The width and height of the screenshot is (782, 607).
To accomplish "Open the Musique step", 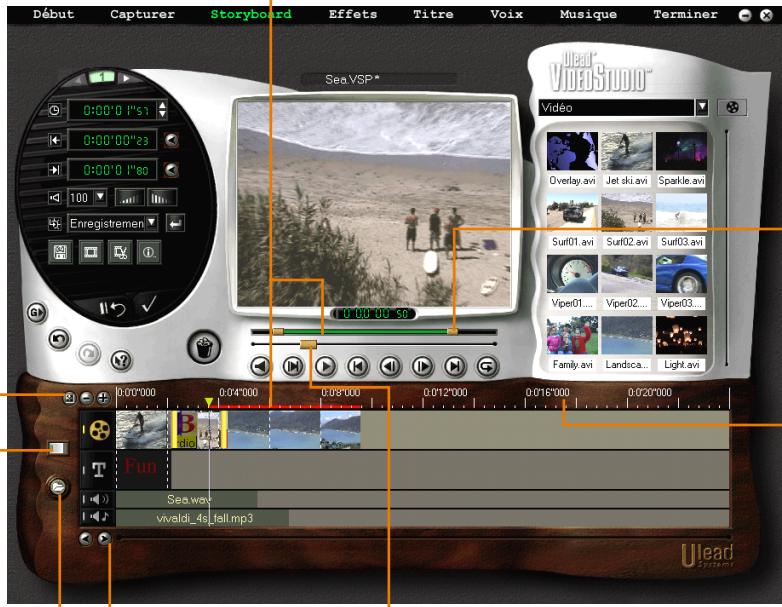I will click(588, 14).
